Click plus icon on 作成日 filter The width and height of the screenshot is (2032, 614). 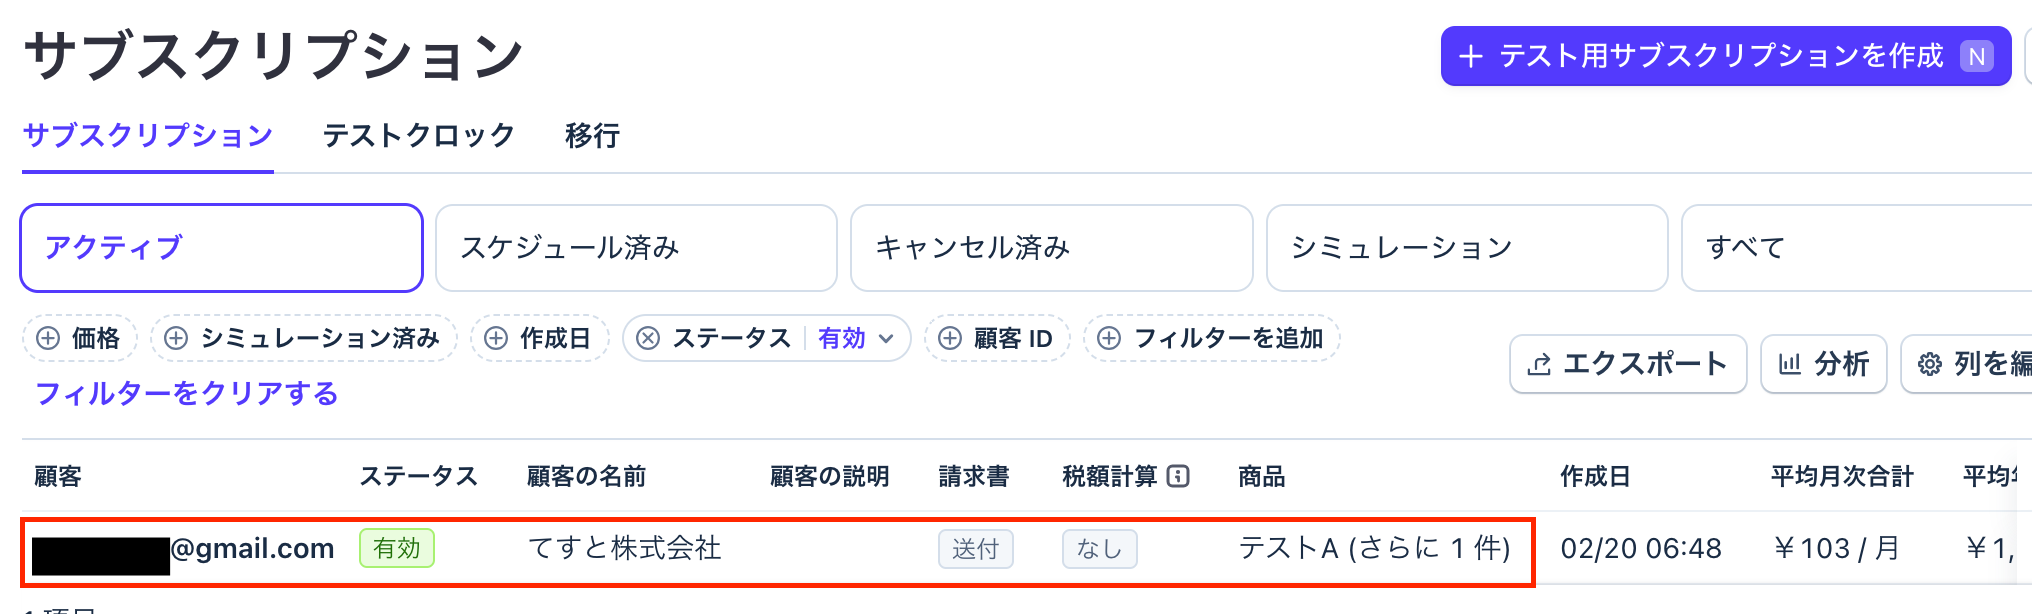(496, 338)
